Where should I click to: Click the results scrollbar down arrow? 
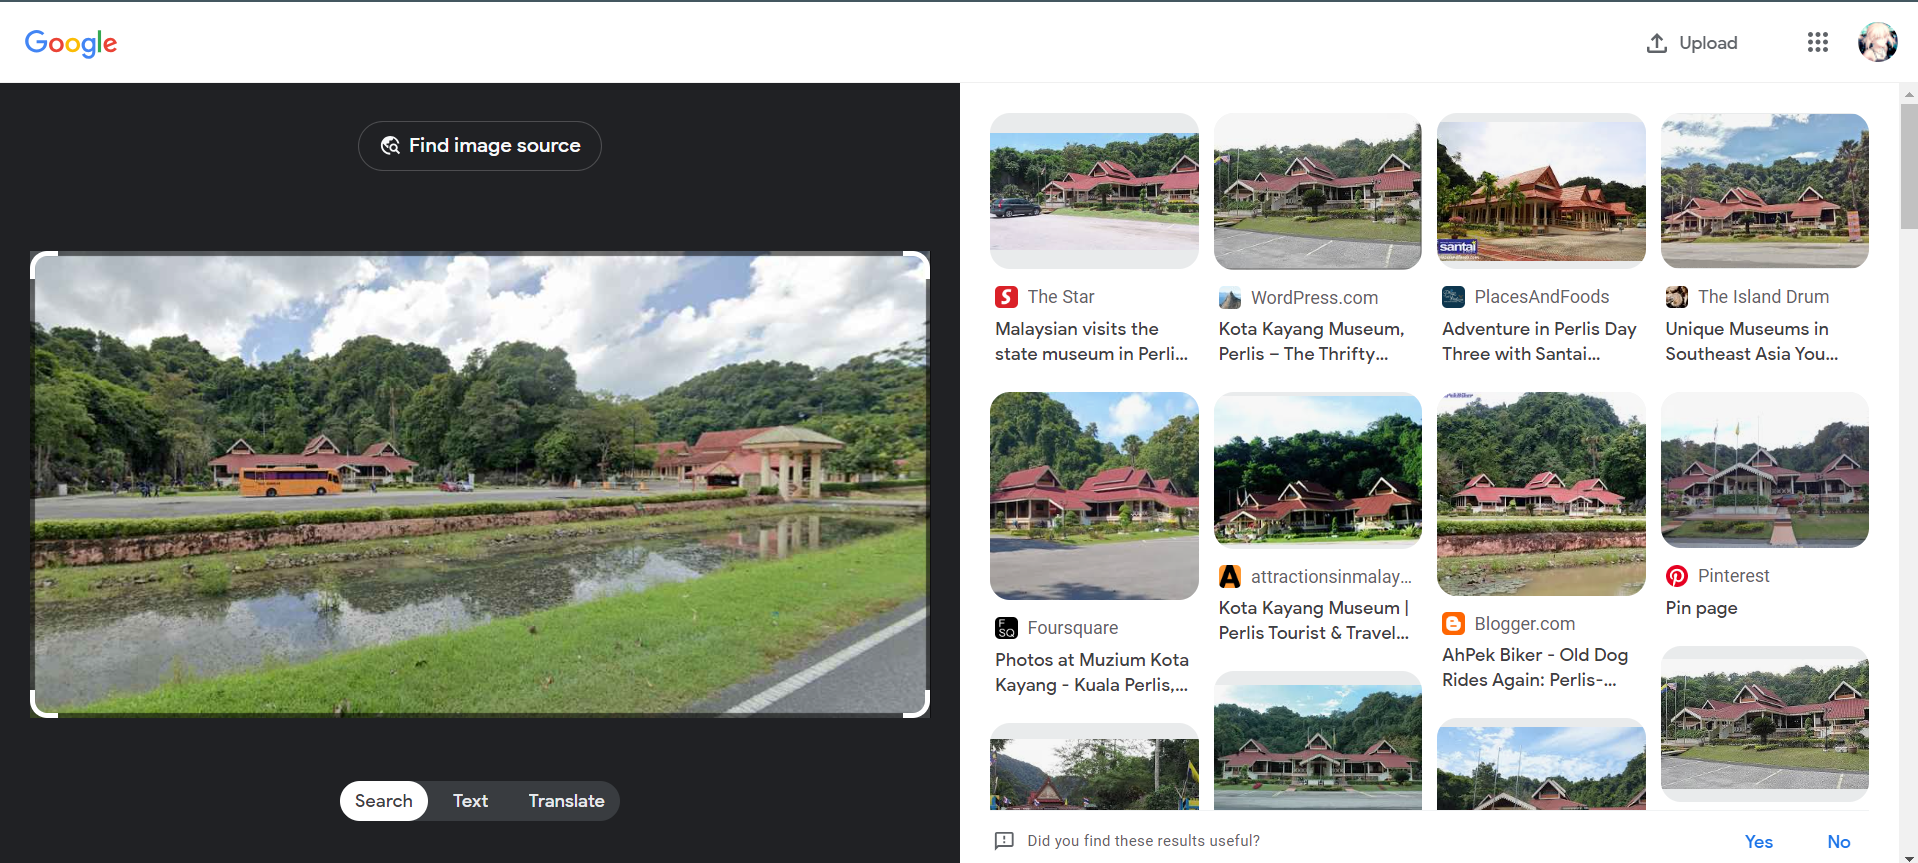point(1909,856)
